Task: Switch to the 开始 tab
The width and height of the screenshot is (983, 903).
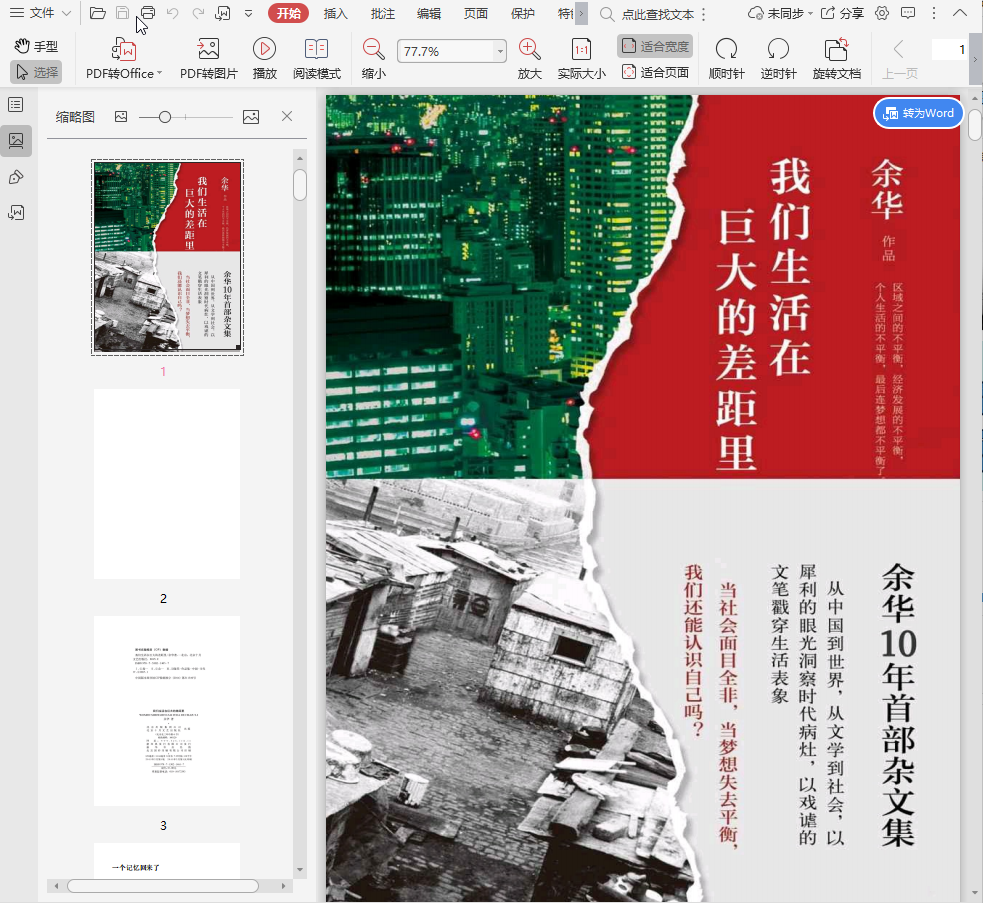Action: (x=288, y=13)
